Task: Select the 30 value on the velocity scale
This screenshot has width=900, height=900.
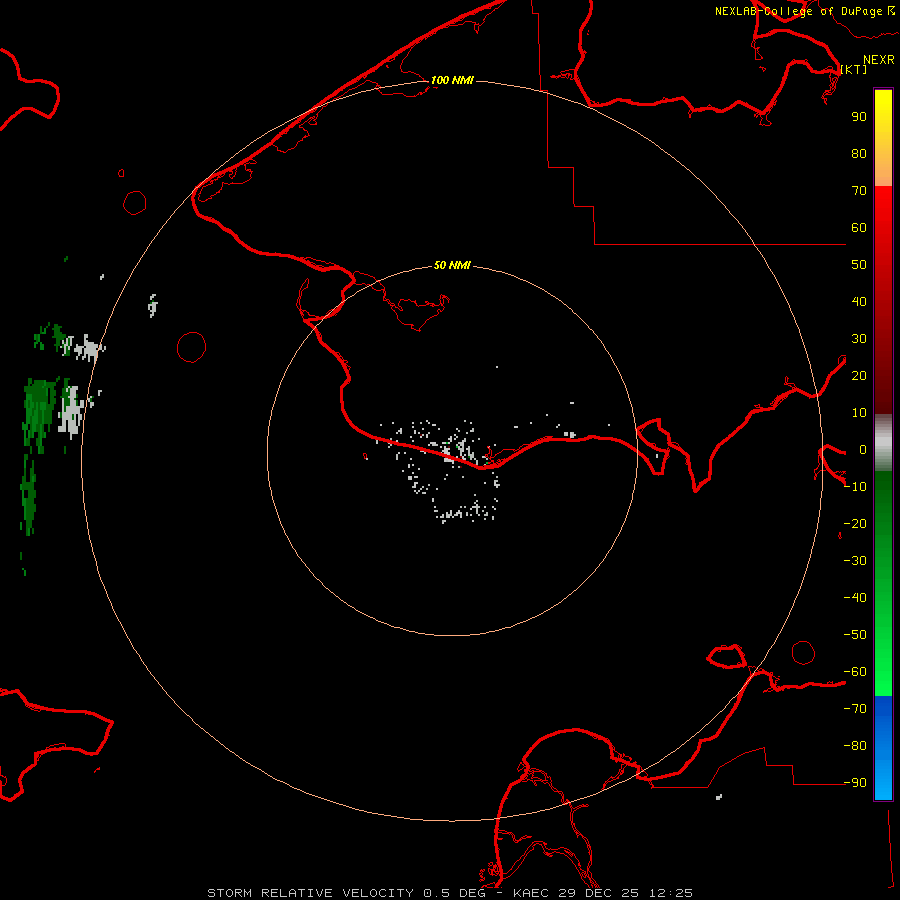Action: pos(859,339)
